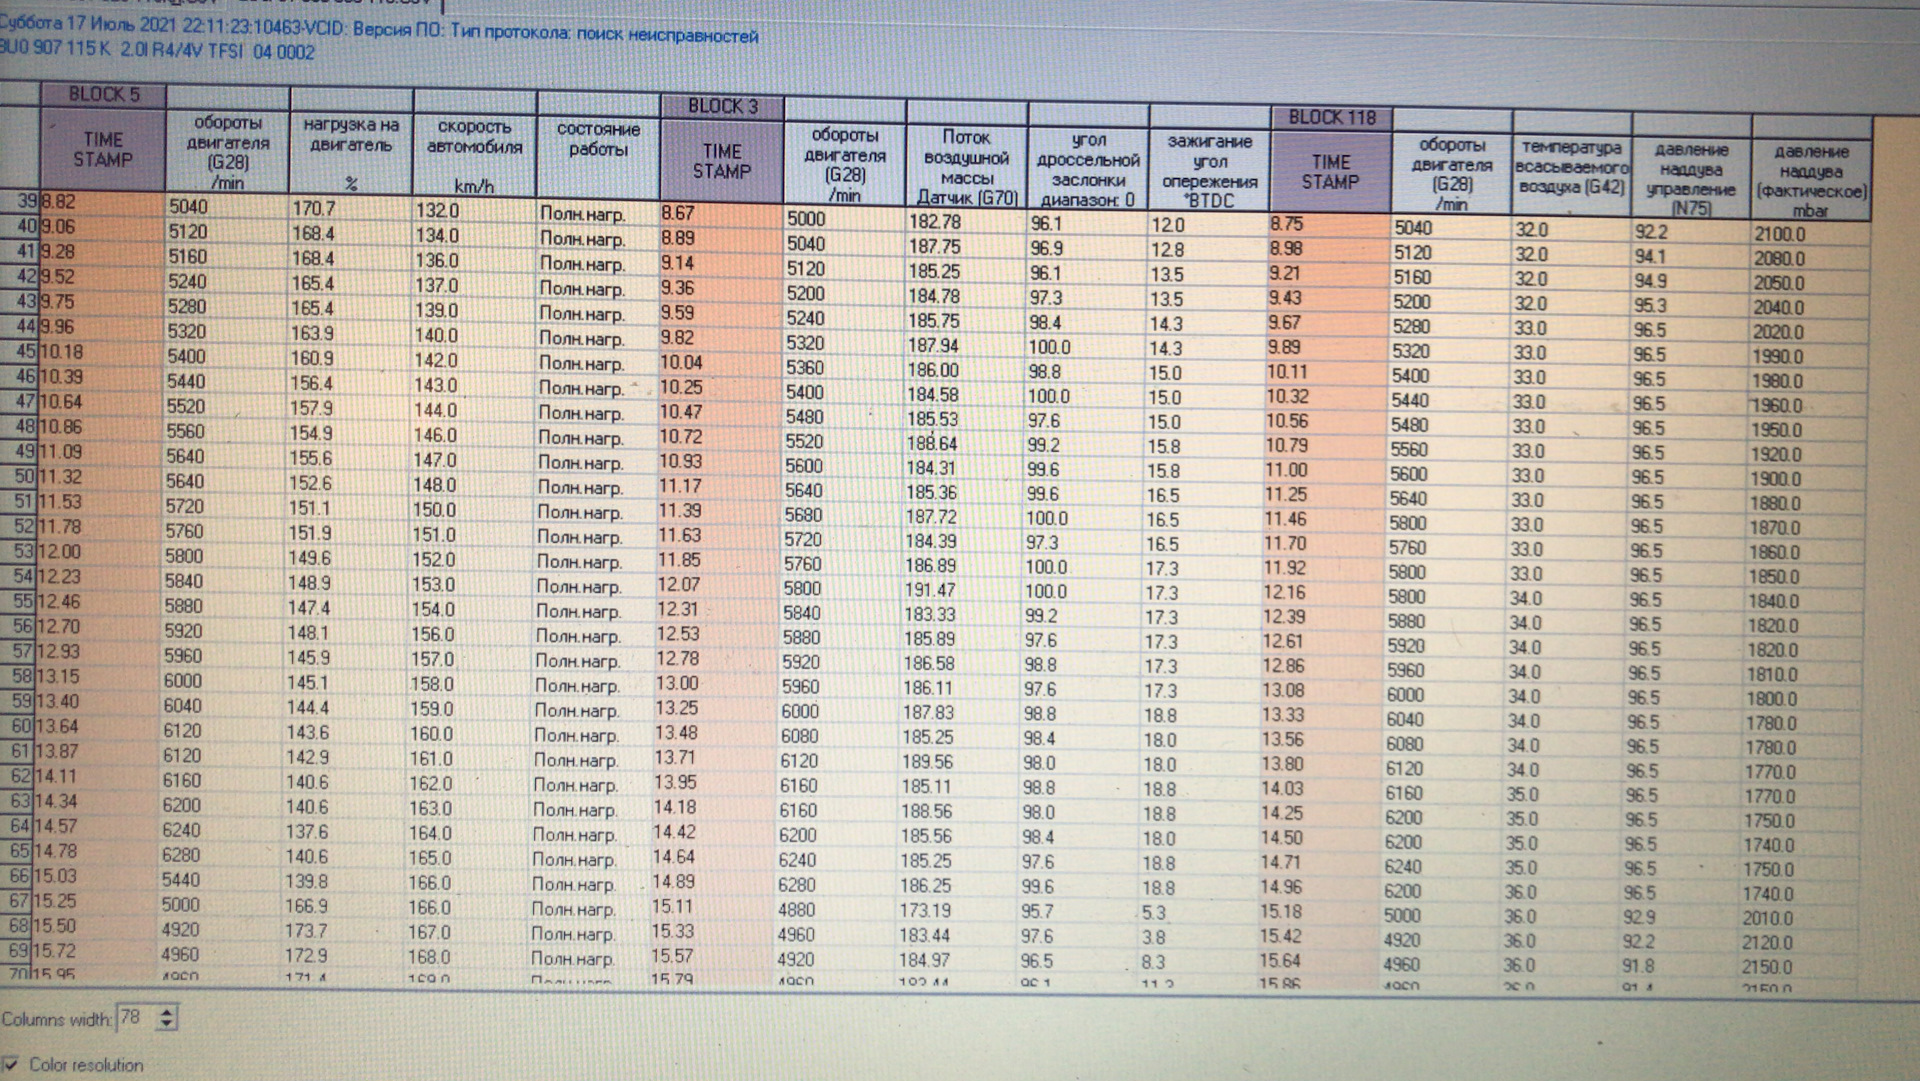The width and height of the screenshot is (1920, 1081).
Task: Click the air mass value 182.78
Action: click(x=934, y=222)
